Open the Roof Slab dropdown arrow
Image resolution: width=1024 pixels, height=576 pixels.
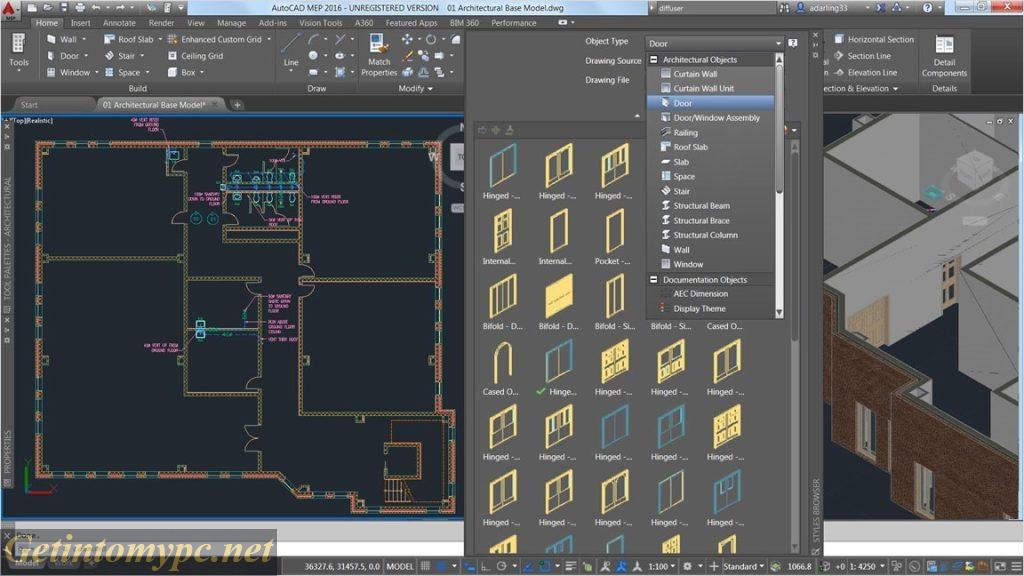click(x=160, y=39)
